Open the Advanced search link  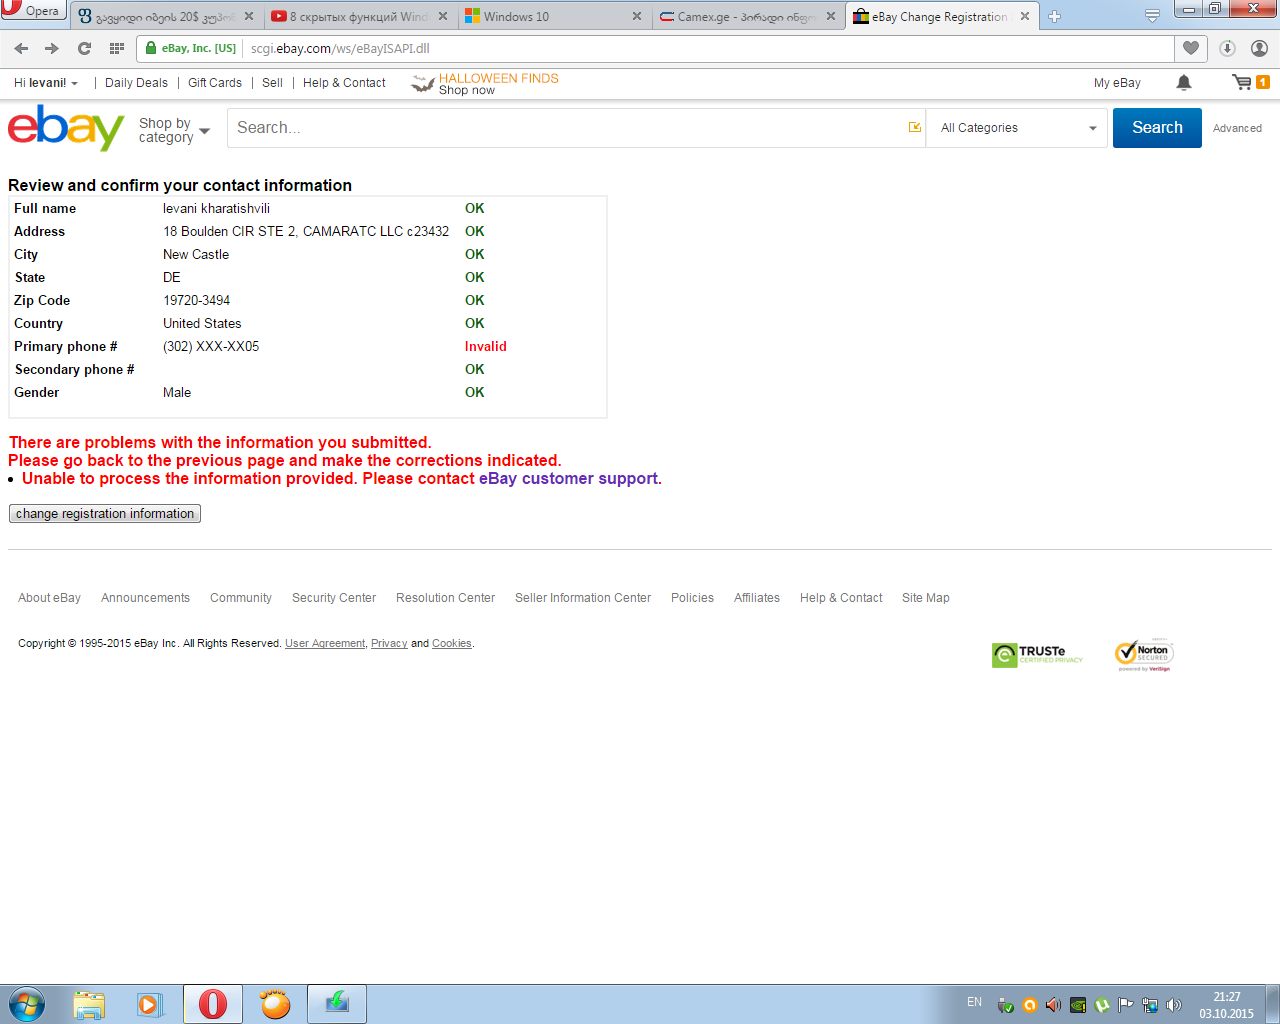click(1237, 128)
